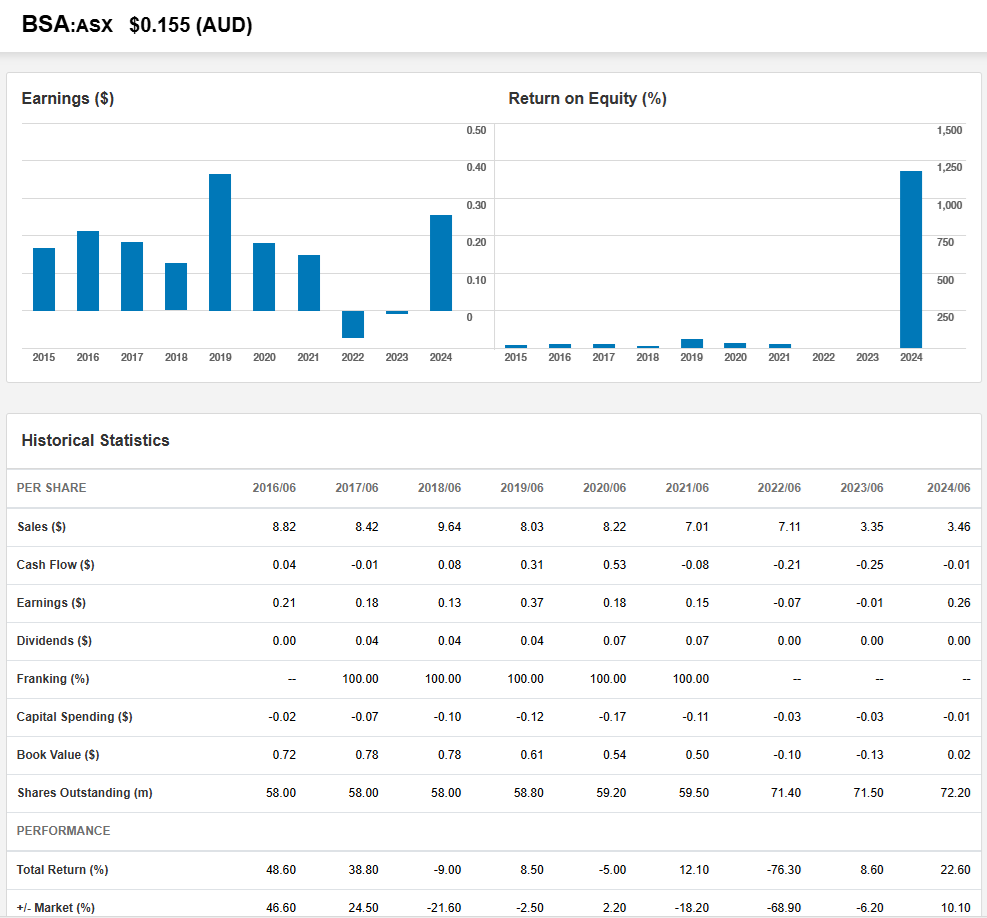This screenshot has height=918, width=987.
Task: Select the 2020/06 column header
Action: click(x=604, y=488)
